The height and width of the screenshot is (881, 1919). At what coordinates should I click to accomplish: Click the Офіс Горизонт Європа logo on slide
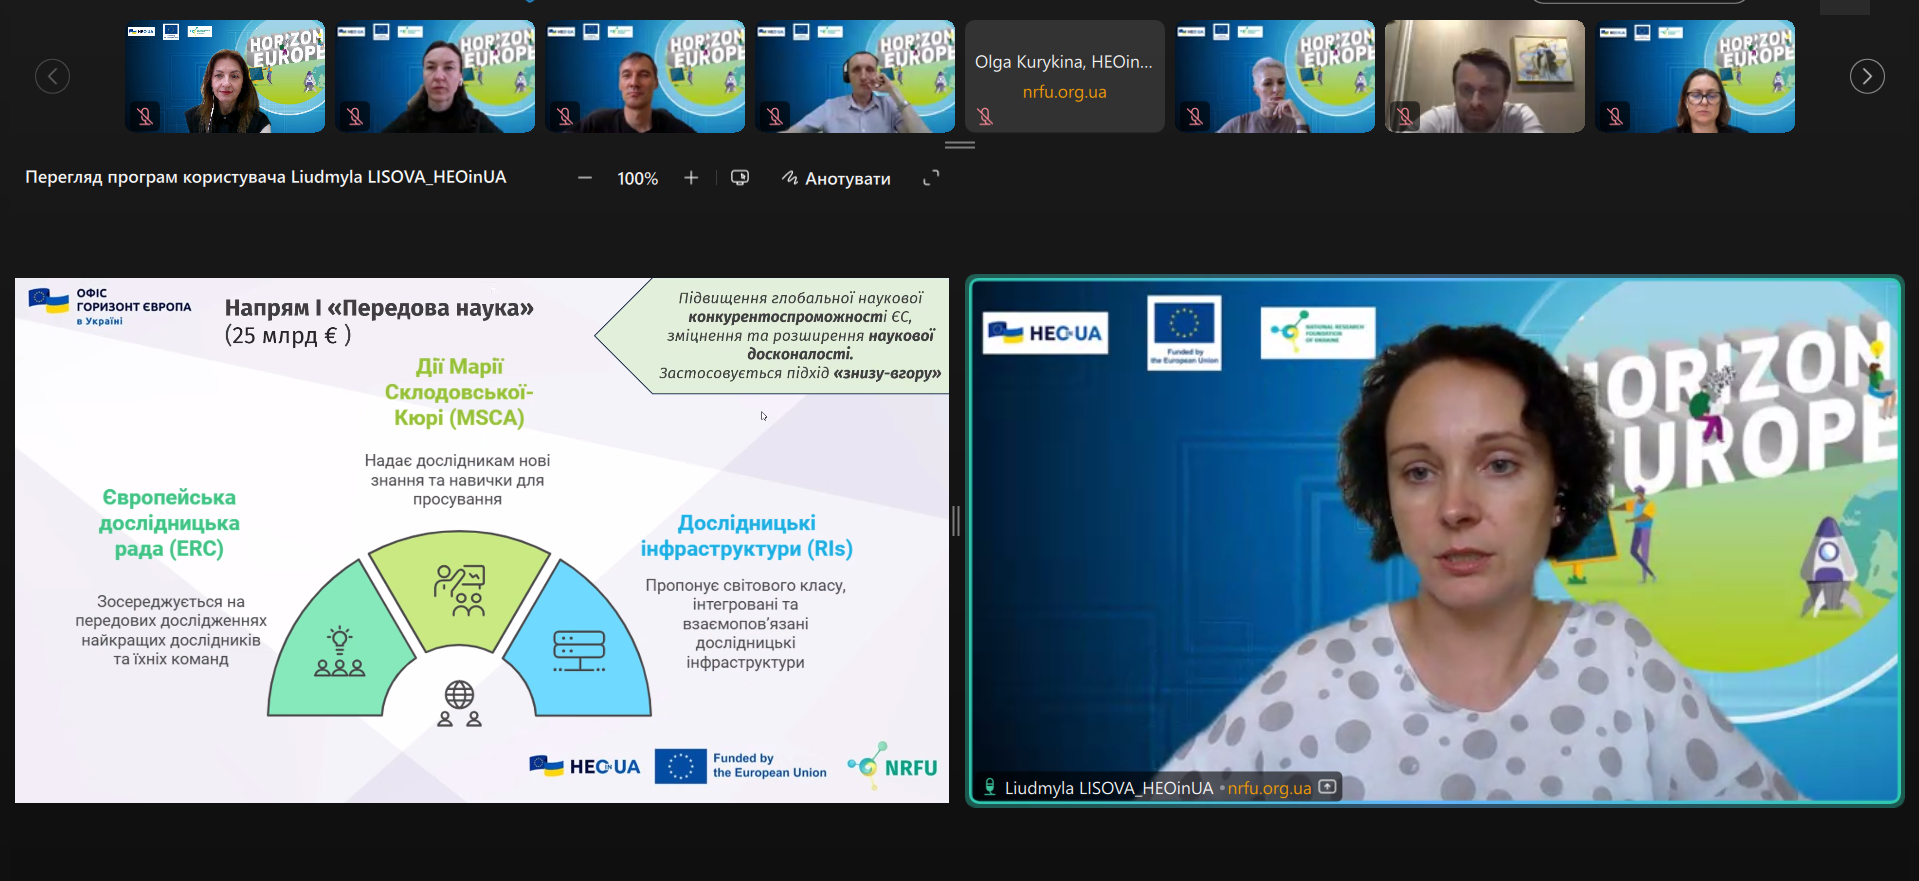click(x=110, y=306)
